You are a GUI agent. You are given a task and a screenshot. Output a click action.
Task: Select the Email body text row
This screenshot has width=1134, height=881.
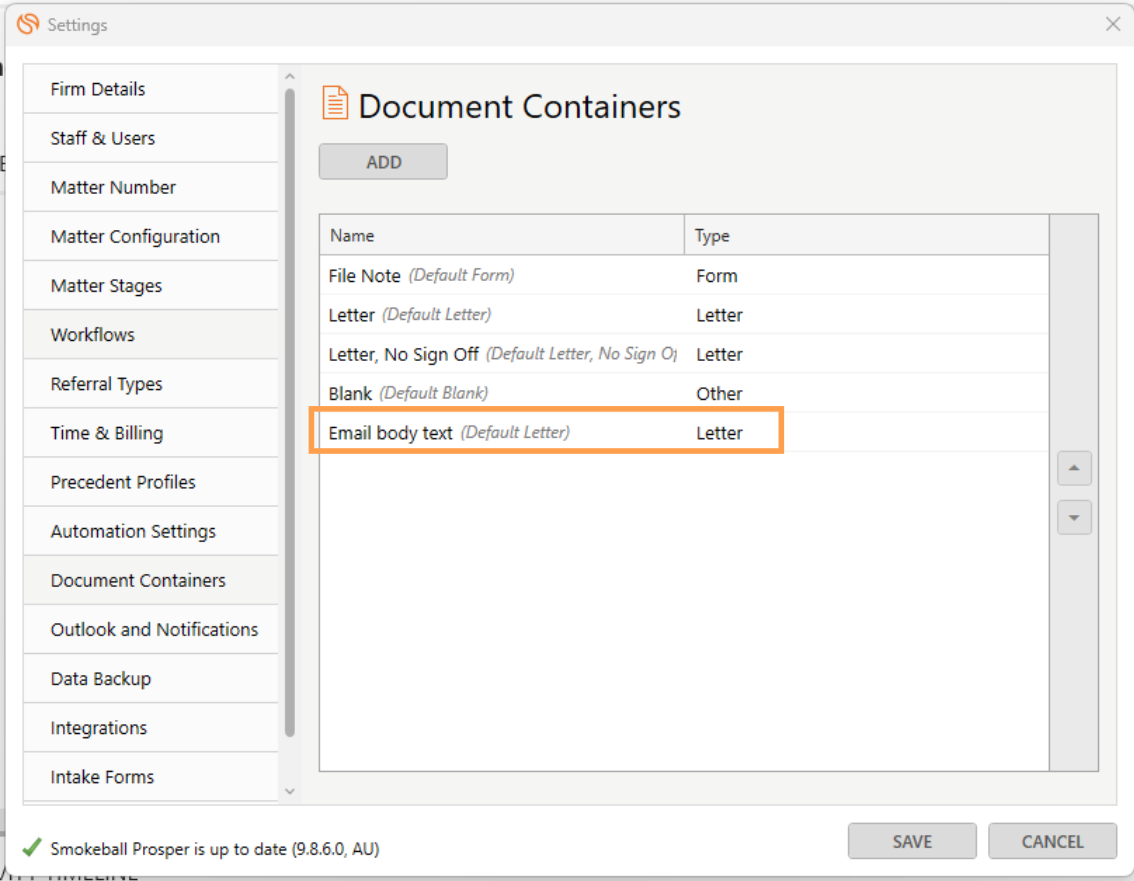(684, 433)
